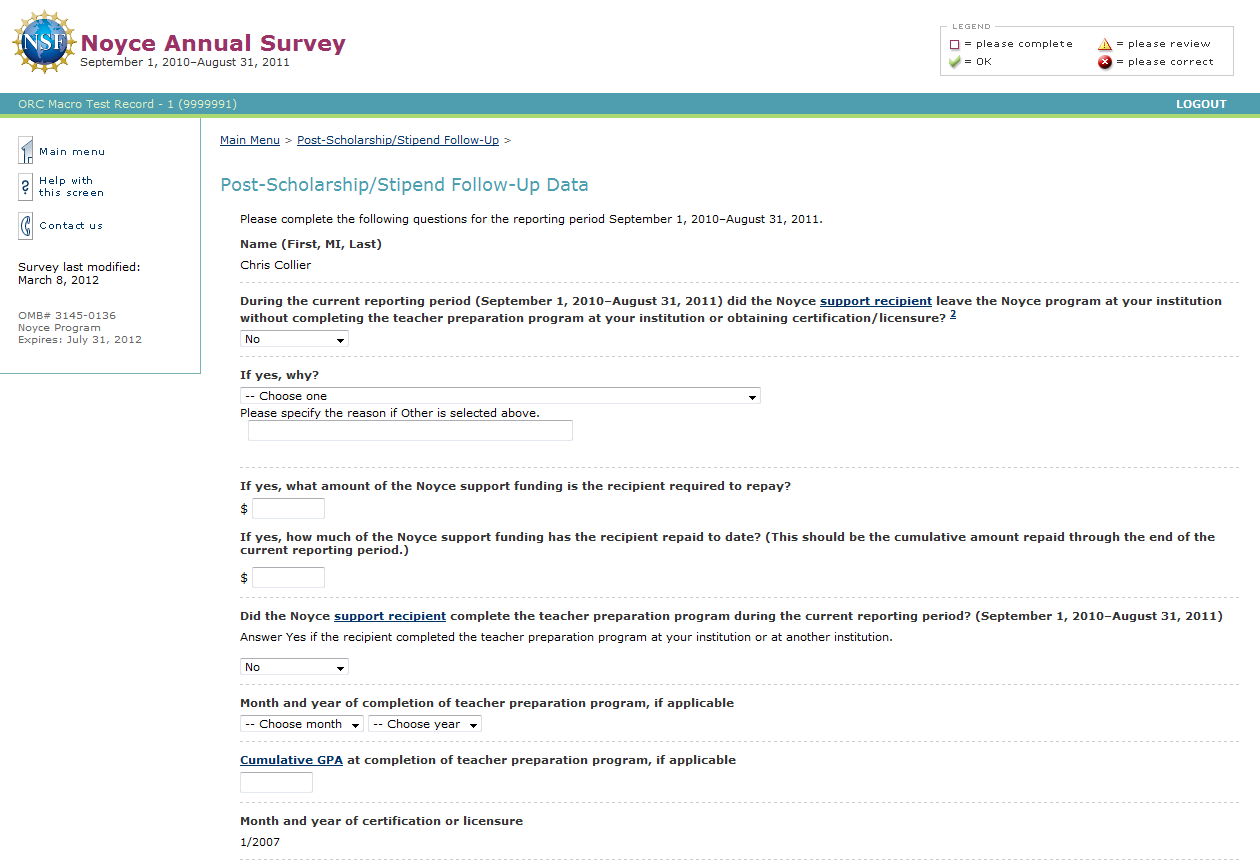1260x860 pixels.
Task: Open the Cumulative GPA definition link
Action: coord(291,760)
